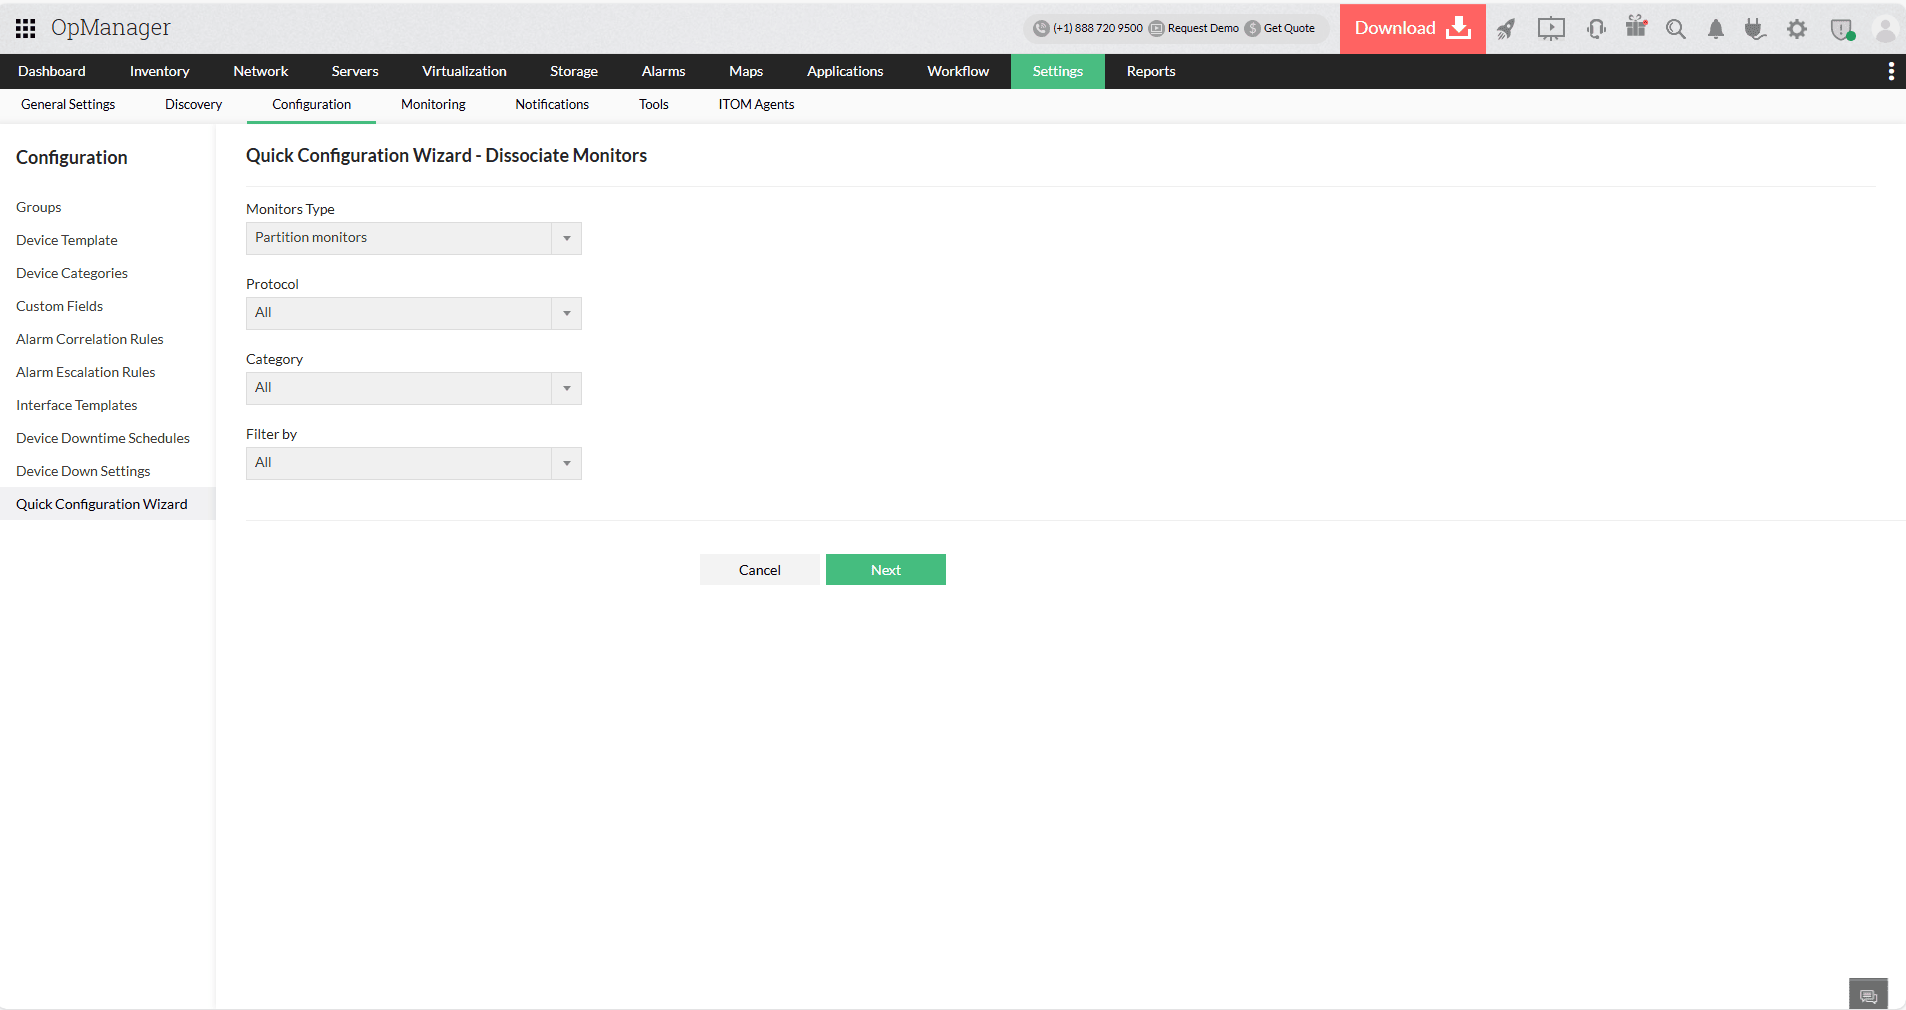
Task: Switch to the Notifications tab
Action: pyautogui.click(x=552, y=104)
